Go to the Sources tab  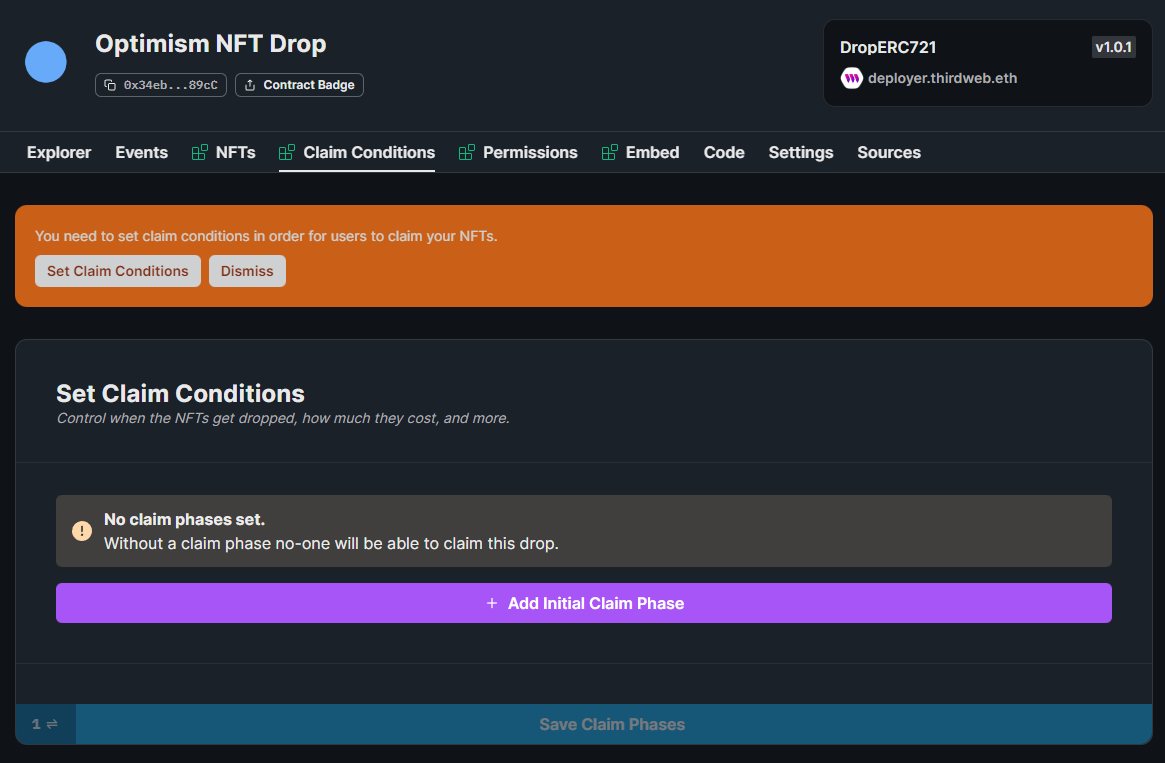(x=889, y=152)
